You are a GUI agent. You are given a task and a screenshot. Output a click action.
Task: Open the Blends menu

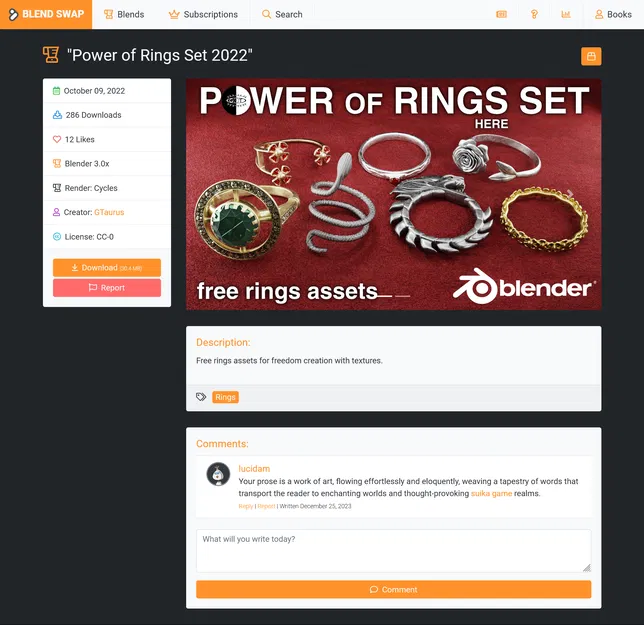[124, 14]
